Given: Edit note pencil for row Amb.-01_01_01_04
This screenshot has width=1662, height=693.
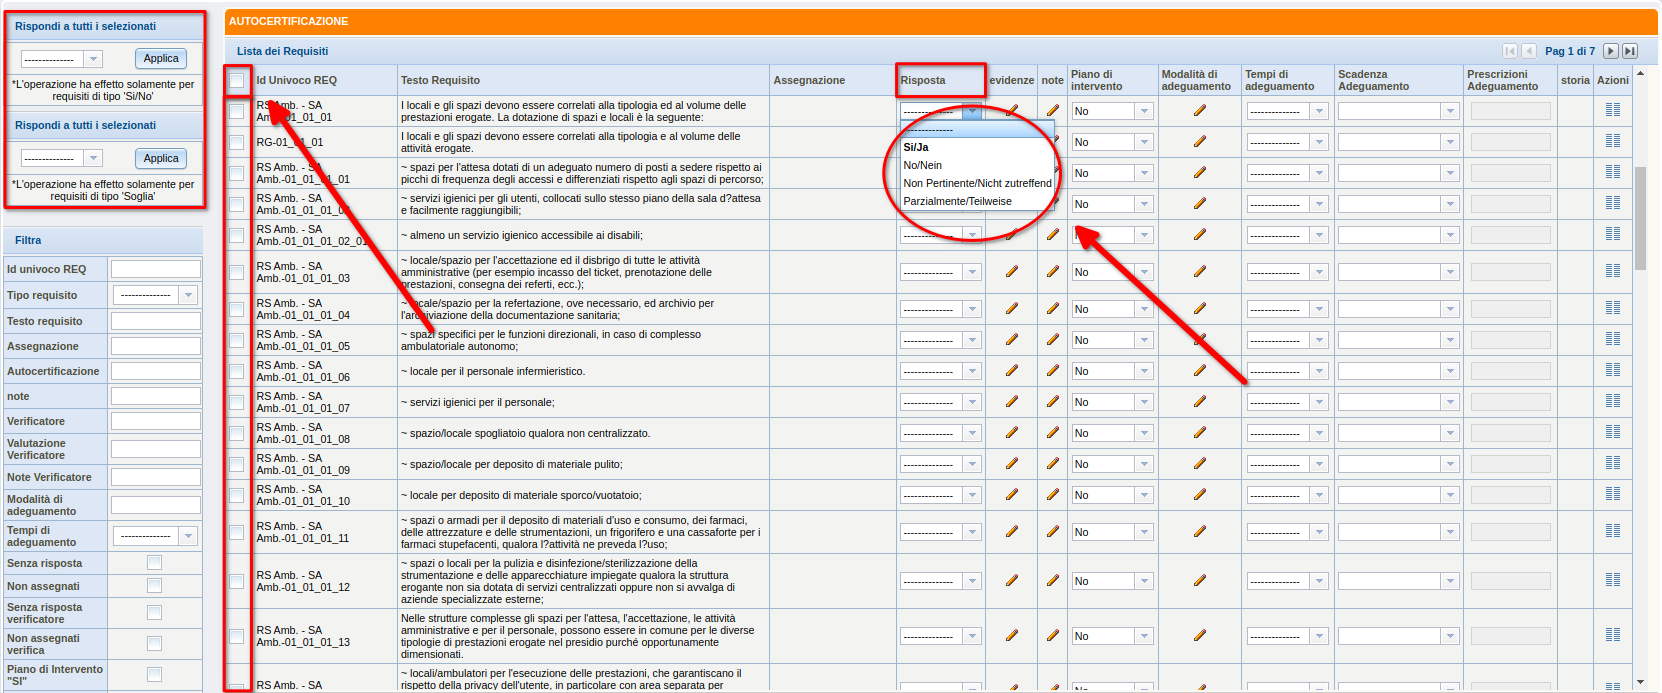Looking at the screenshot, I should coord(1052,308).
